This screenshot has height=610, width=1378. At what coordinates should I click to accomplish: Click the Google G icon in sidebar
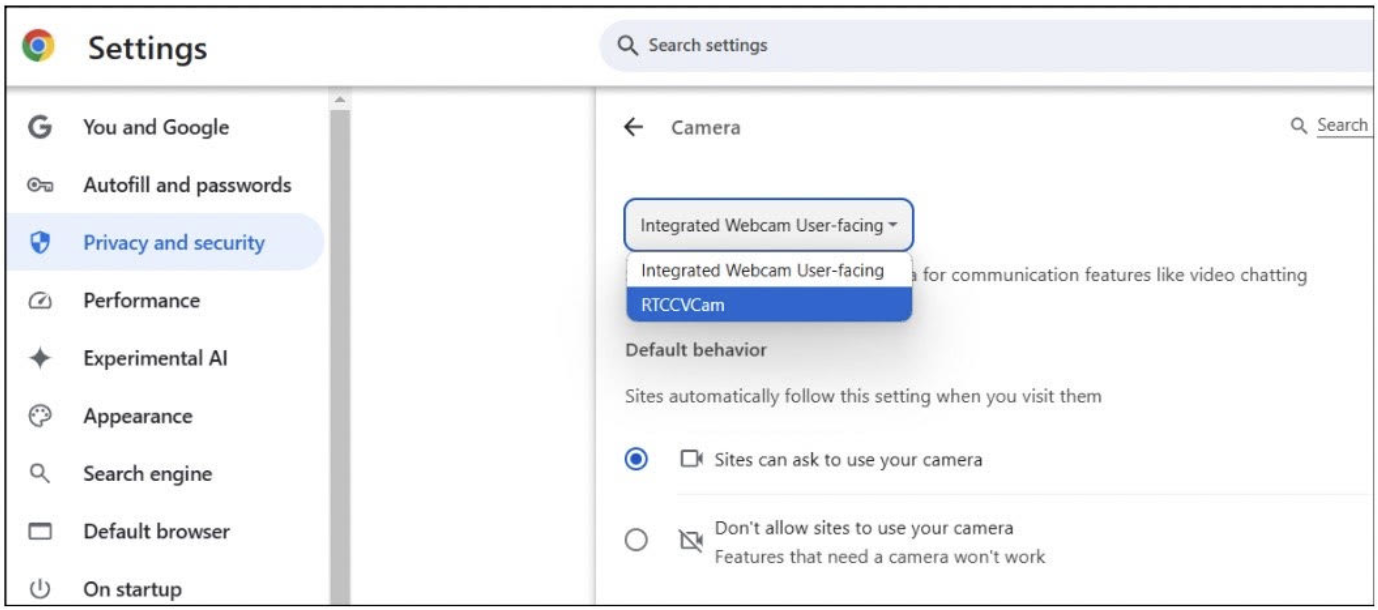(40, 127)
